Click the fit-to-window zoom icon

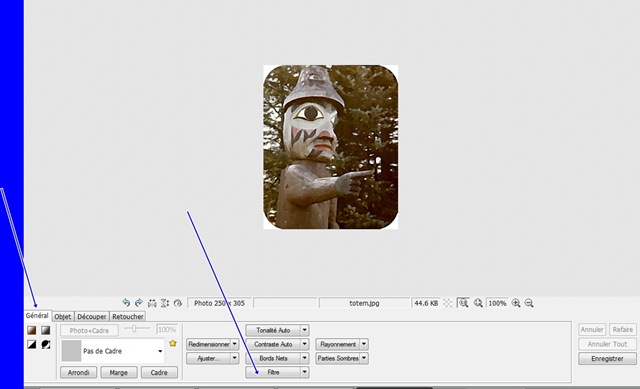click(478, 303)
